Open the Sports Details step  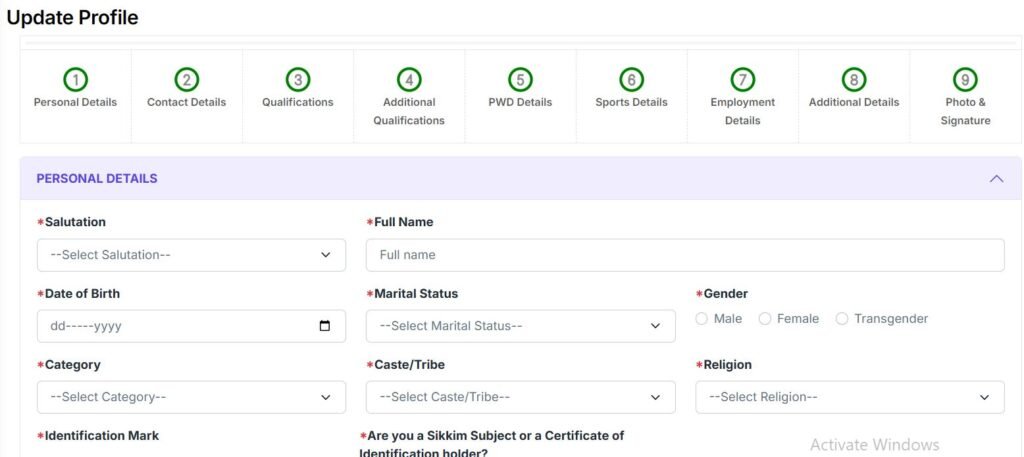point(632,102)
